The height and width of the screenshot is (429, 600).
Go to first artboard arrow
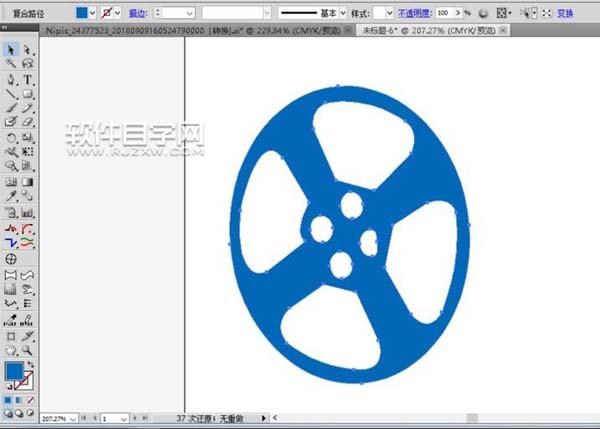[84, 418]
